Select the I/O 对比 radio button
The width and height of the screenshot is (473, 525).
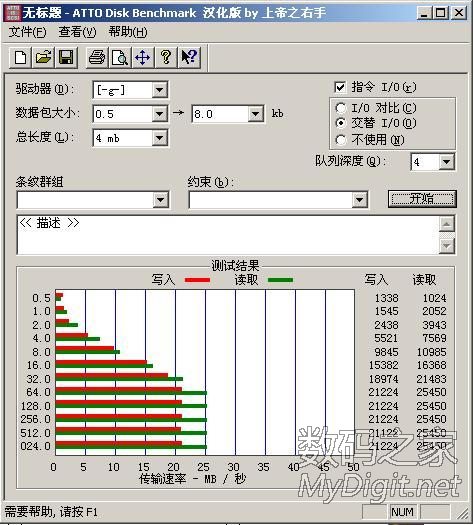tap(340, 108)
